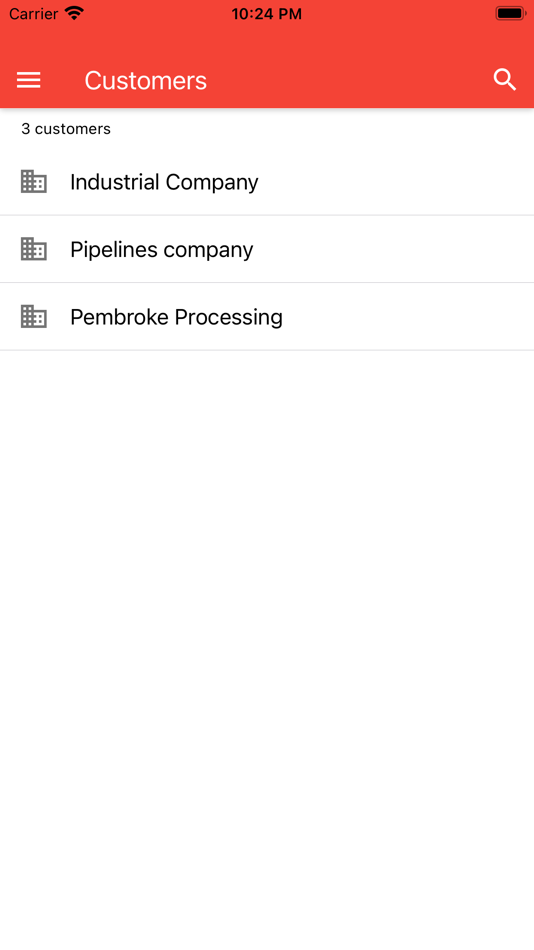Screen dimensions: 534x950
Task: Open the hamburger navigation menu
Action: pos(28,80)
